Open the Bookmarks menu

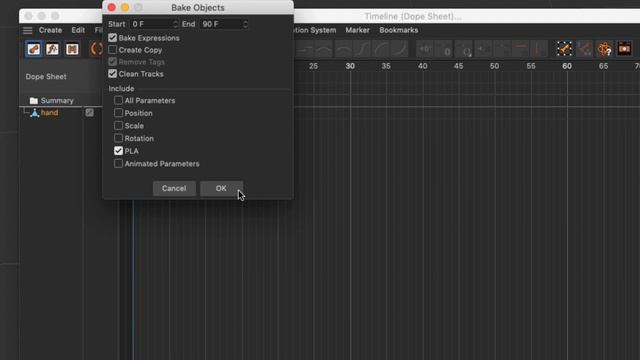click(x=398, y=30)
